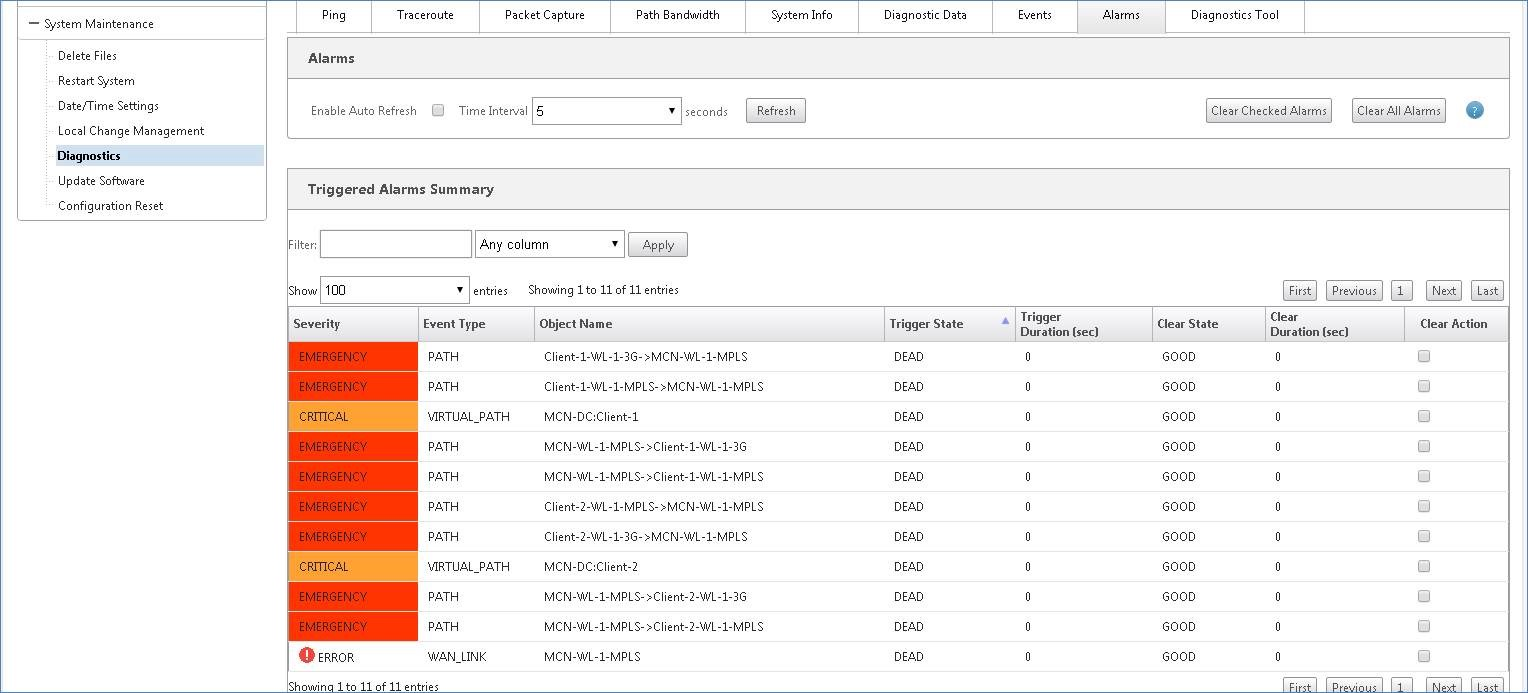Viewport: 1528px width, 693px height.
Task: Click the blue help question mark icon
Action: click(x=1474, y=110)
